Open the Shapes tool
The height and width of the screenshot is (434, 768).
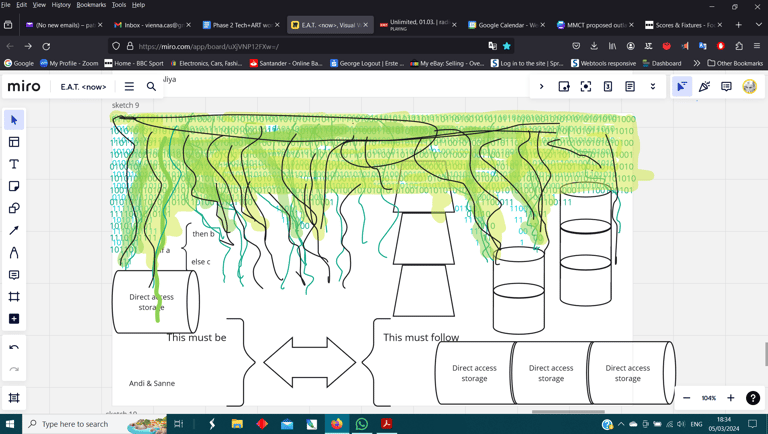(14, 208)
